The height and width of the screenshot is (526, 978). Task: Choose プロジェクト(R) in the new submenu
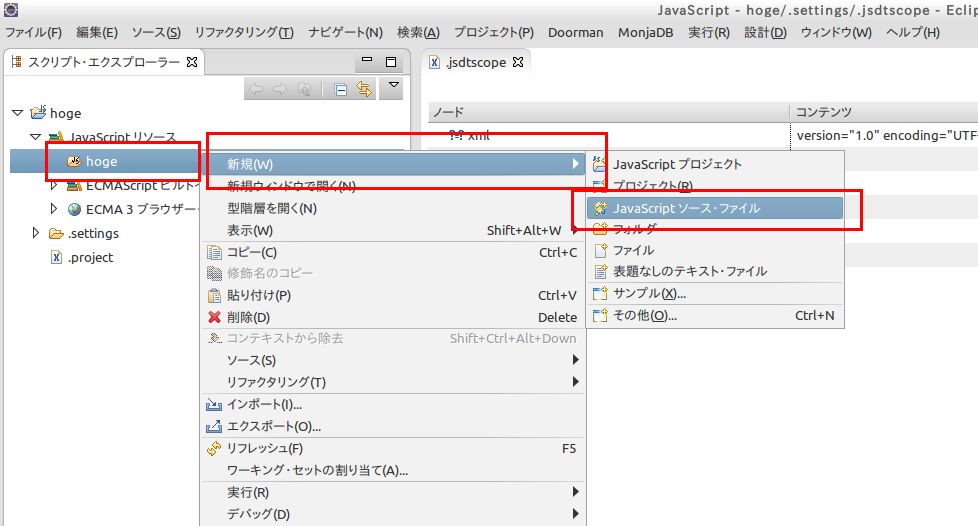[x=715, y=186]
